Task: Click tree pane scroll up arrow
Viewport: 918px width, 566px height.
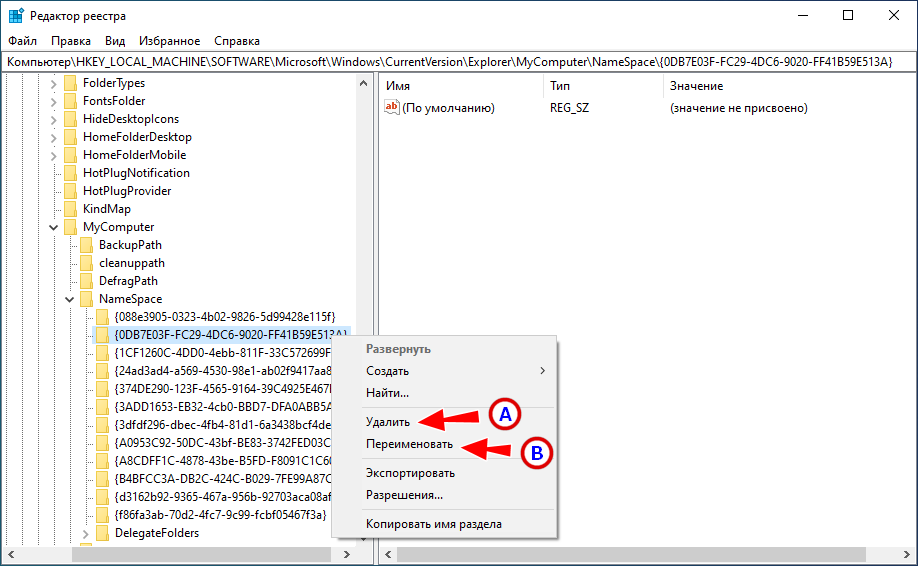Action: [x=364, y=84]
